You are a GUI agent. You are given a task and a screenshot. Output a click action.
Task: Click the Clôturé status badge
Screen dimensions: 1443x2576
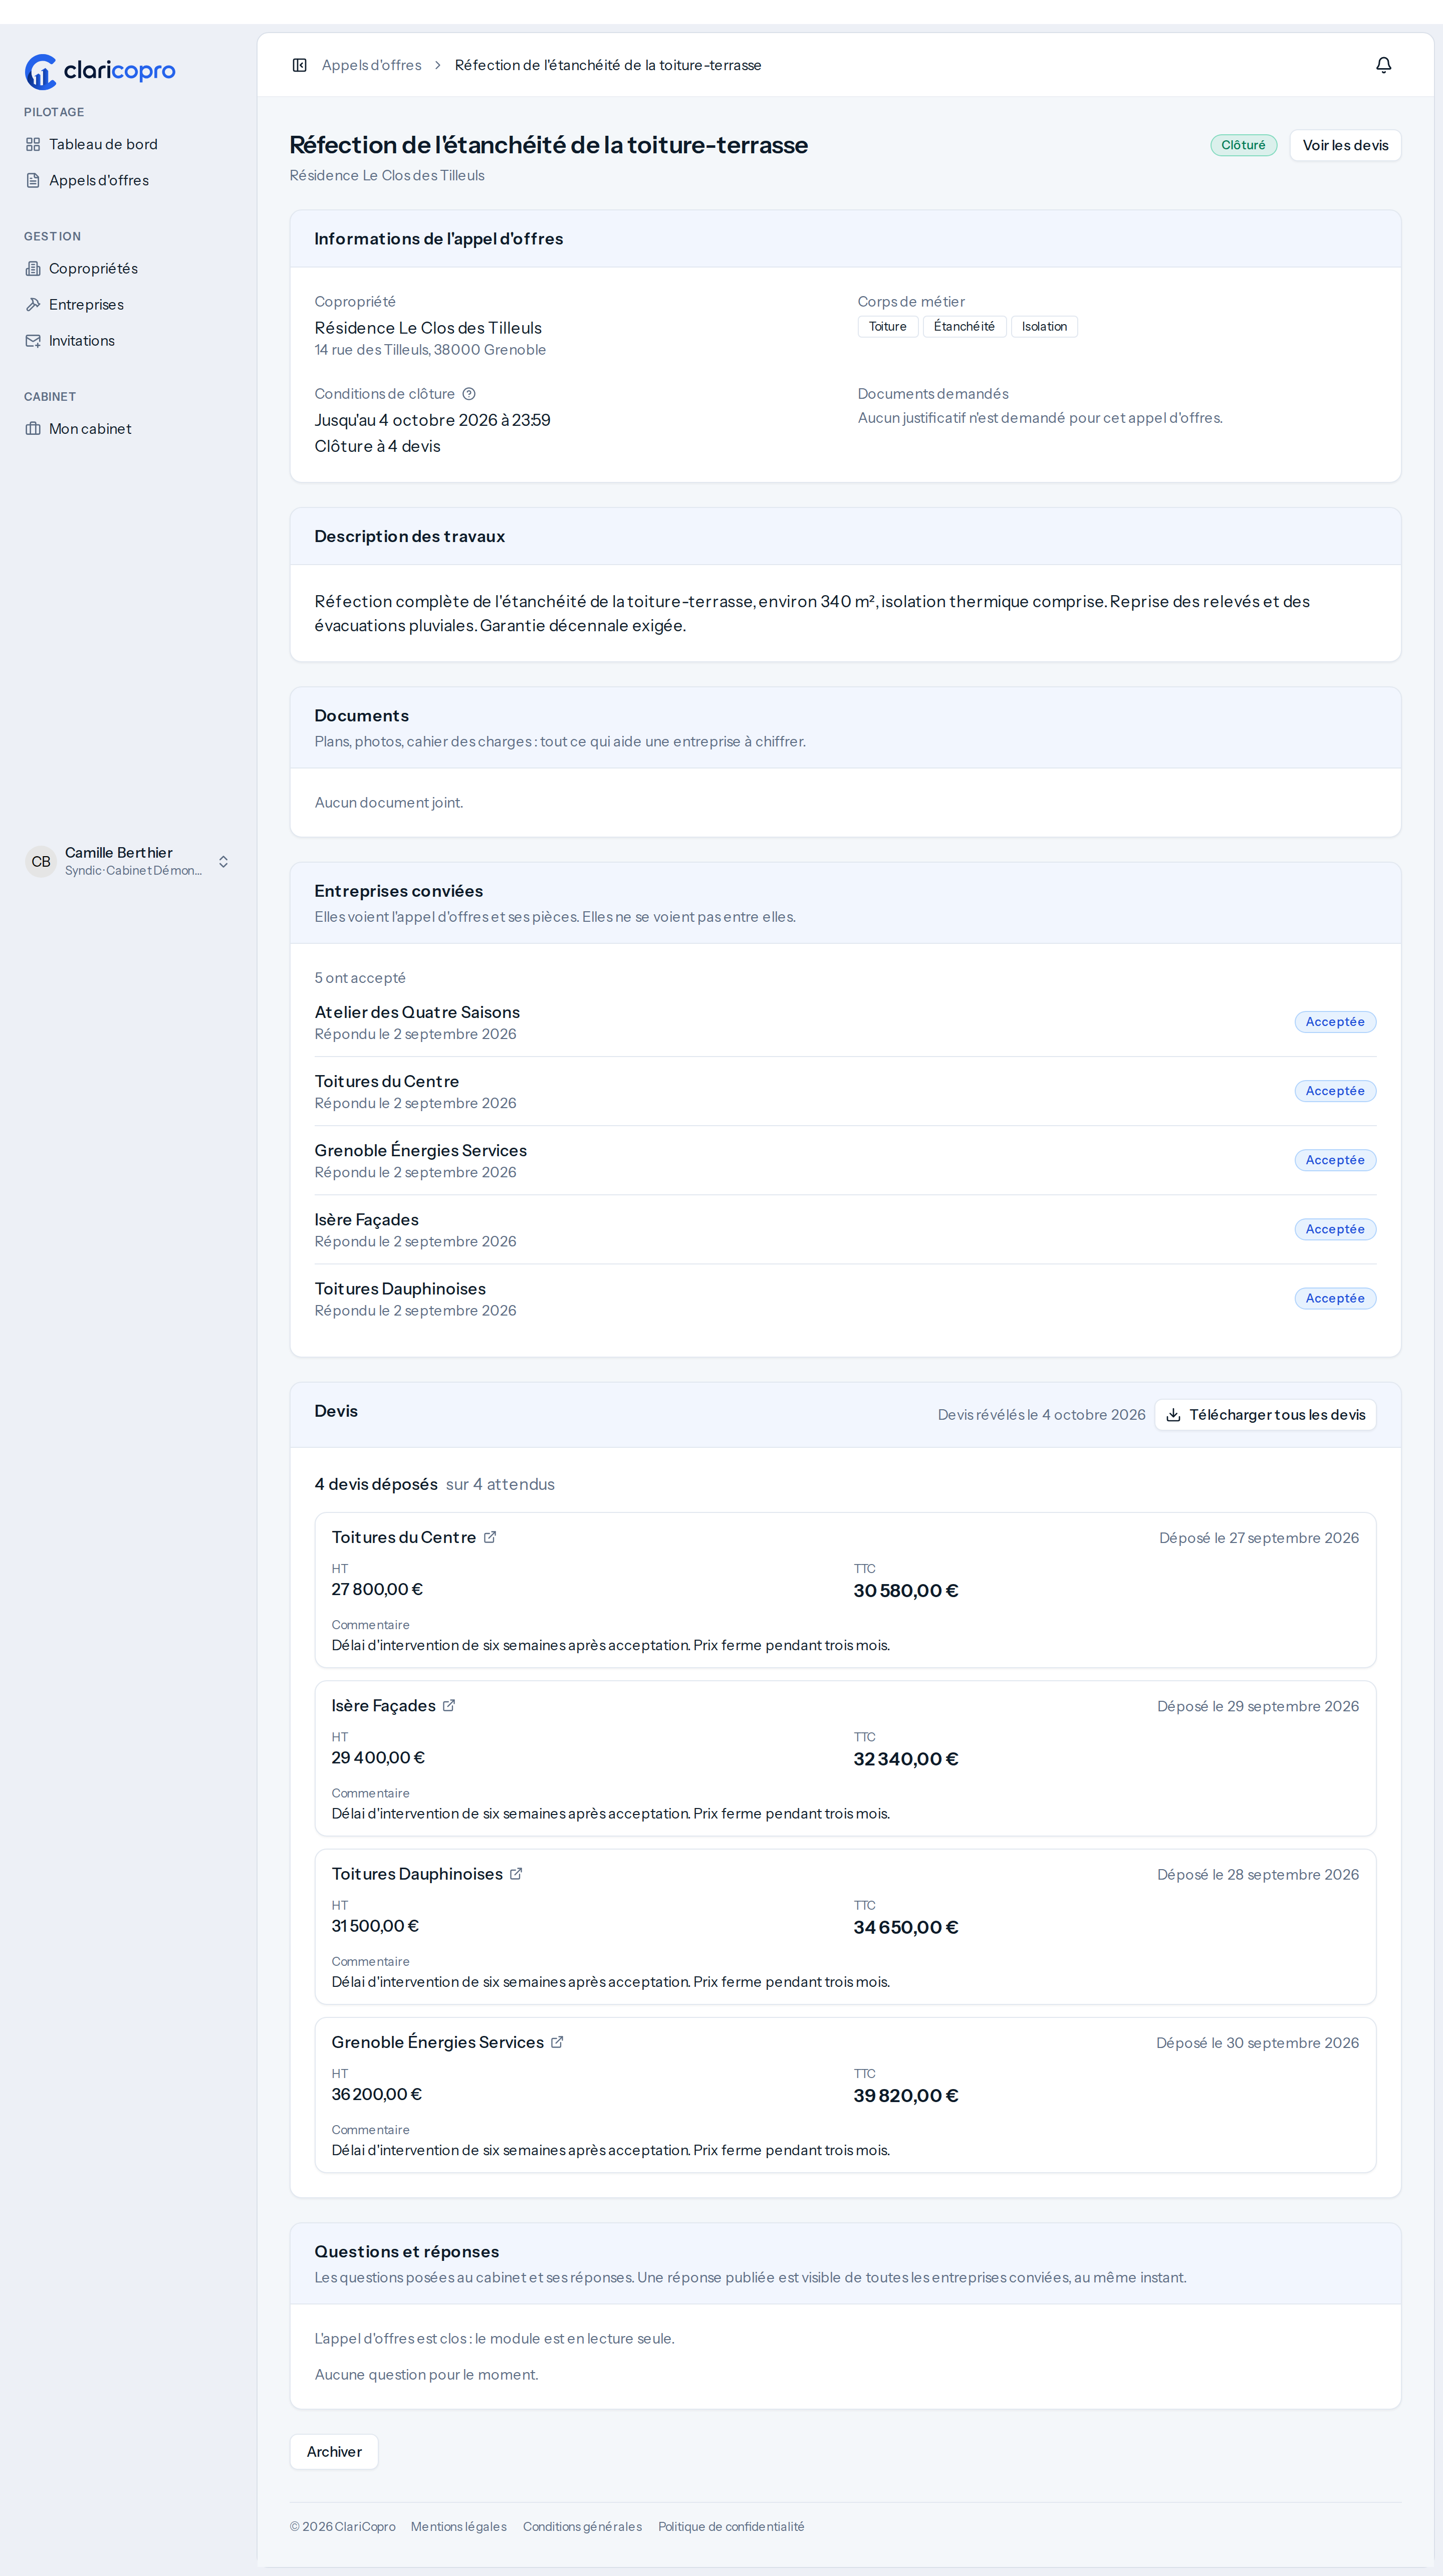click(1243, 145)
